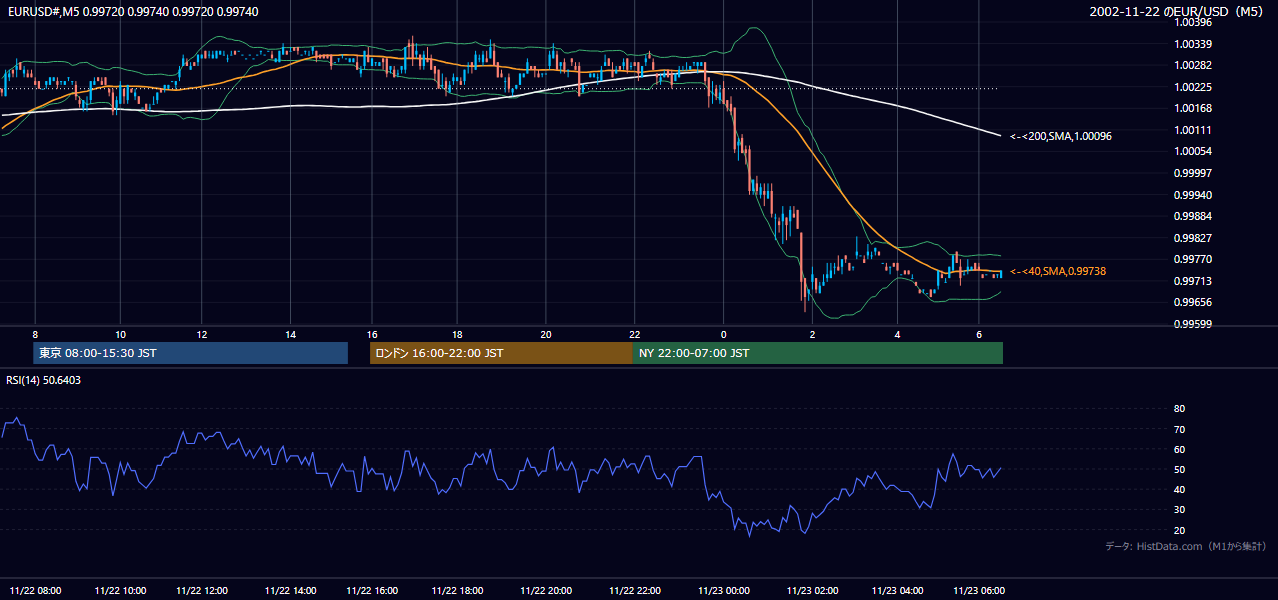Click the 11/23 00:00 time label
The height and width of the screenshot is (600, 1278).
click(x=724, y=590)
